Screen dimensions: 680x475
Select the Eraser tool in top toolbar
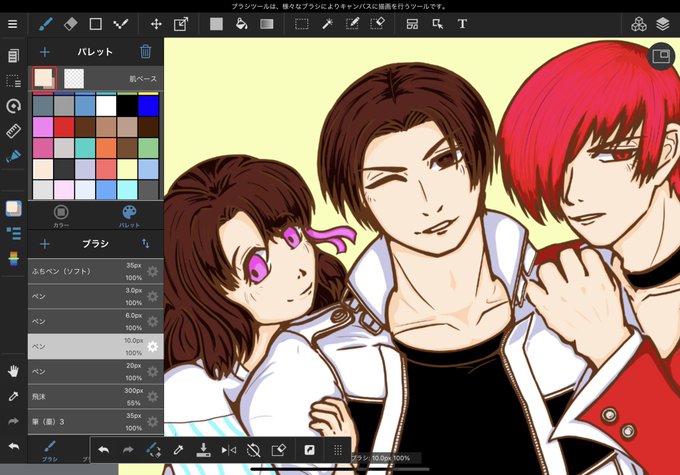click(x=70, y=24)
